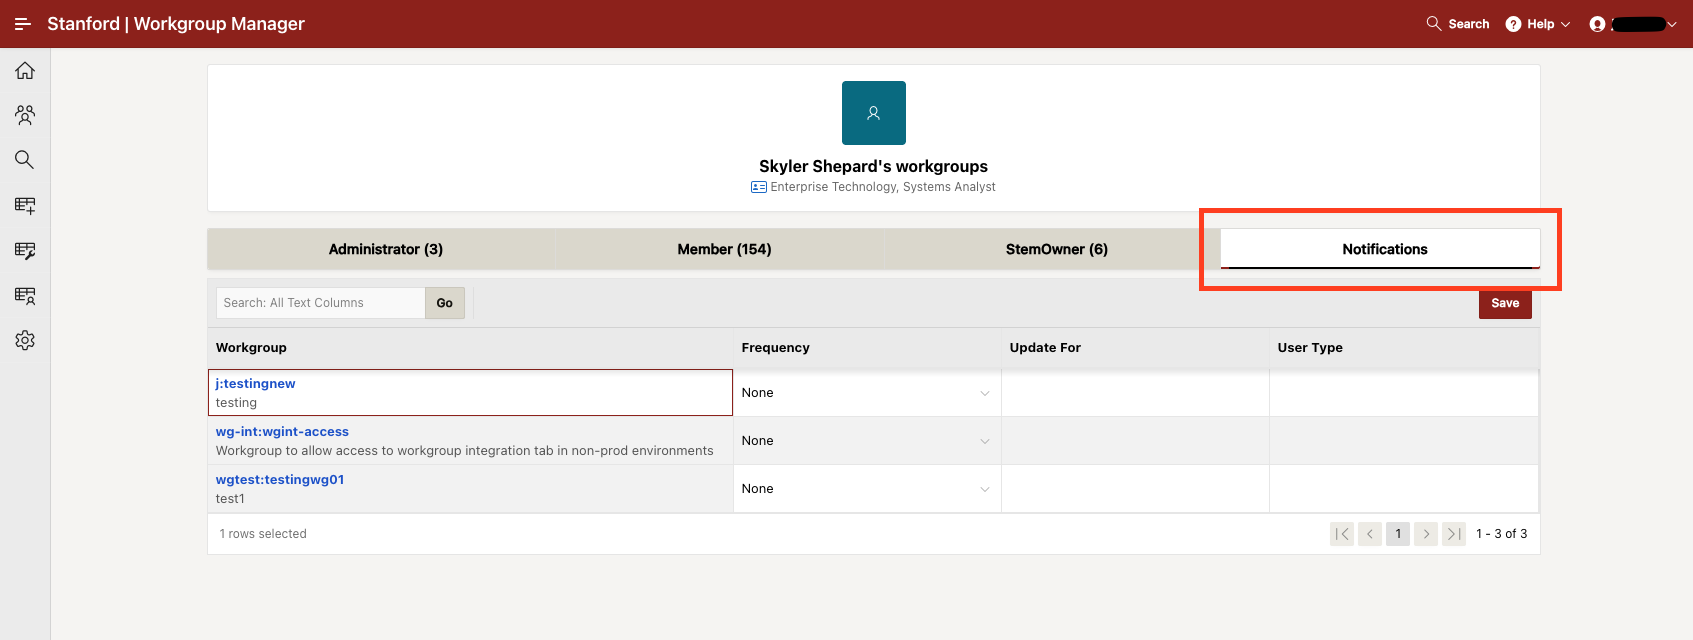
Task: Open the Home icon in sidebar
Action: (25, 70)
